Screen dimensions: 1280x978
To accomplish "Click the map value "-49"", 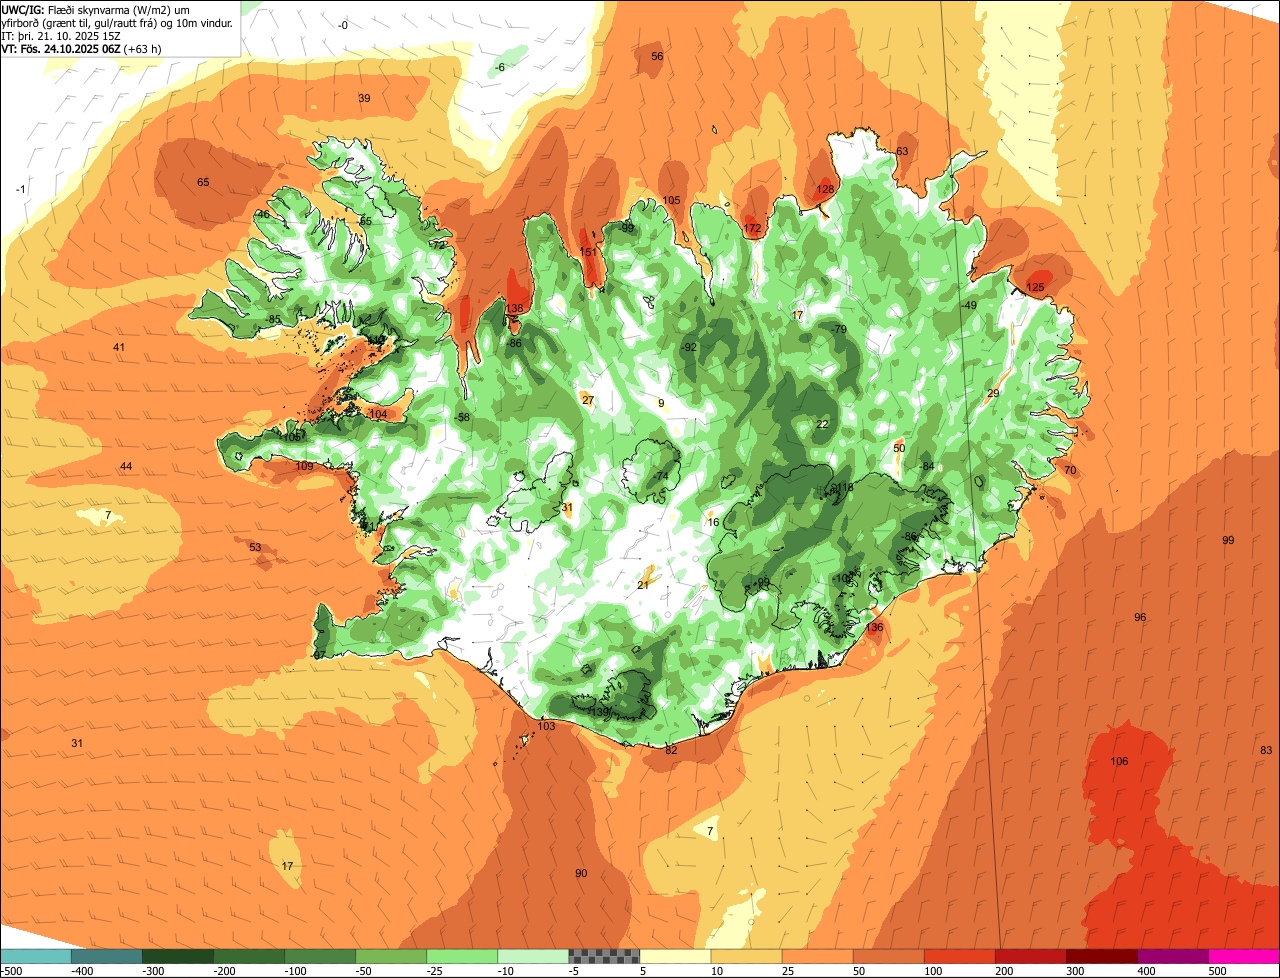I will [x=969, y=305].
